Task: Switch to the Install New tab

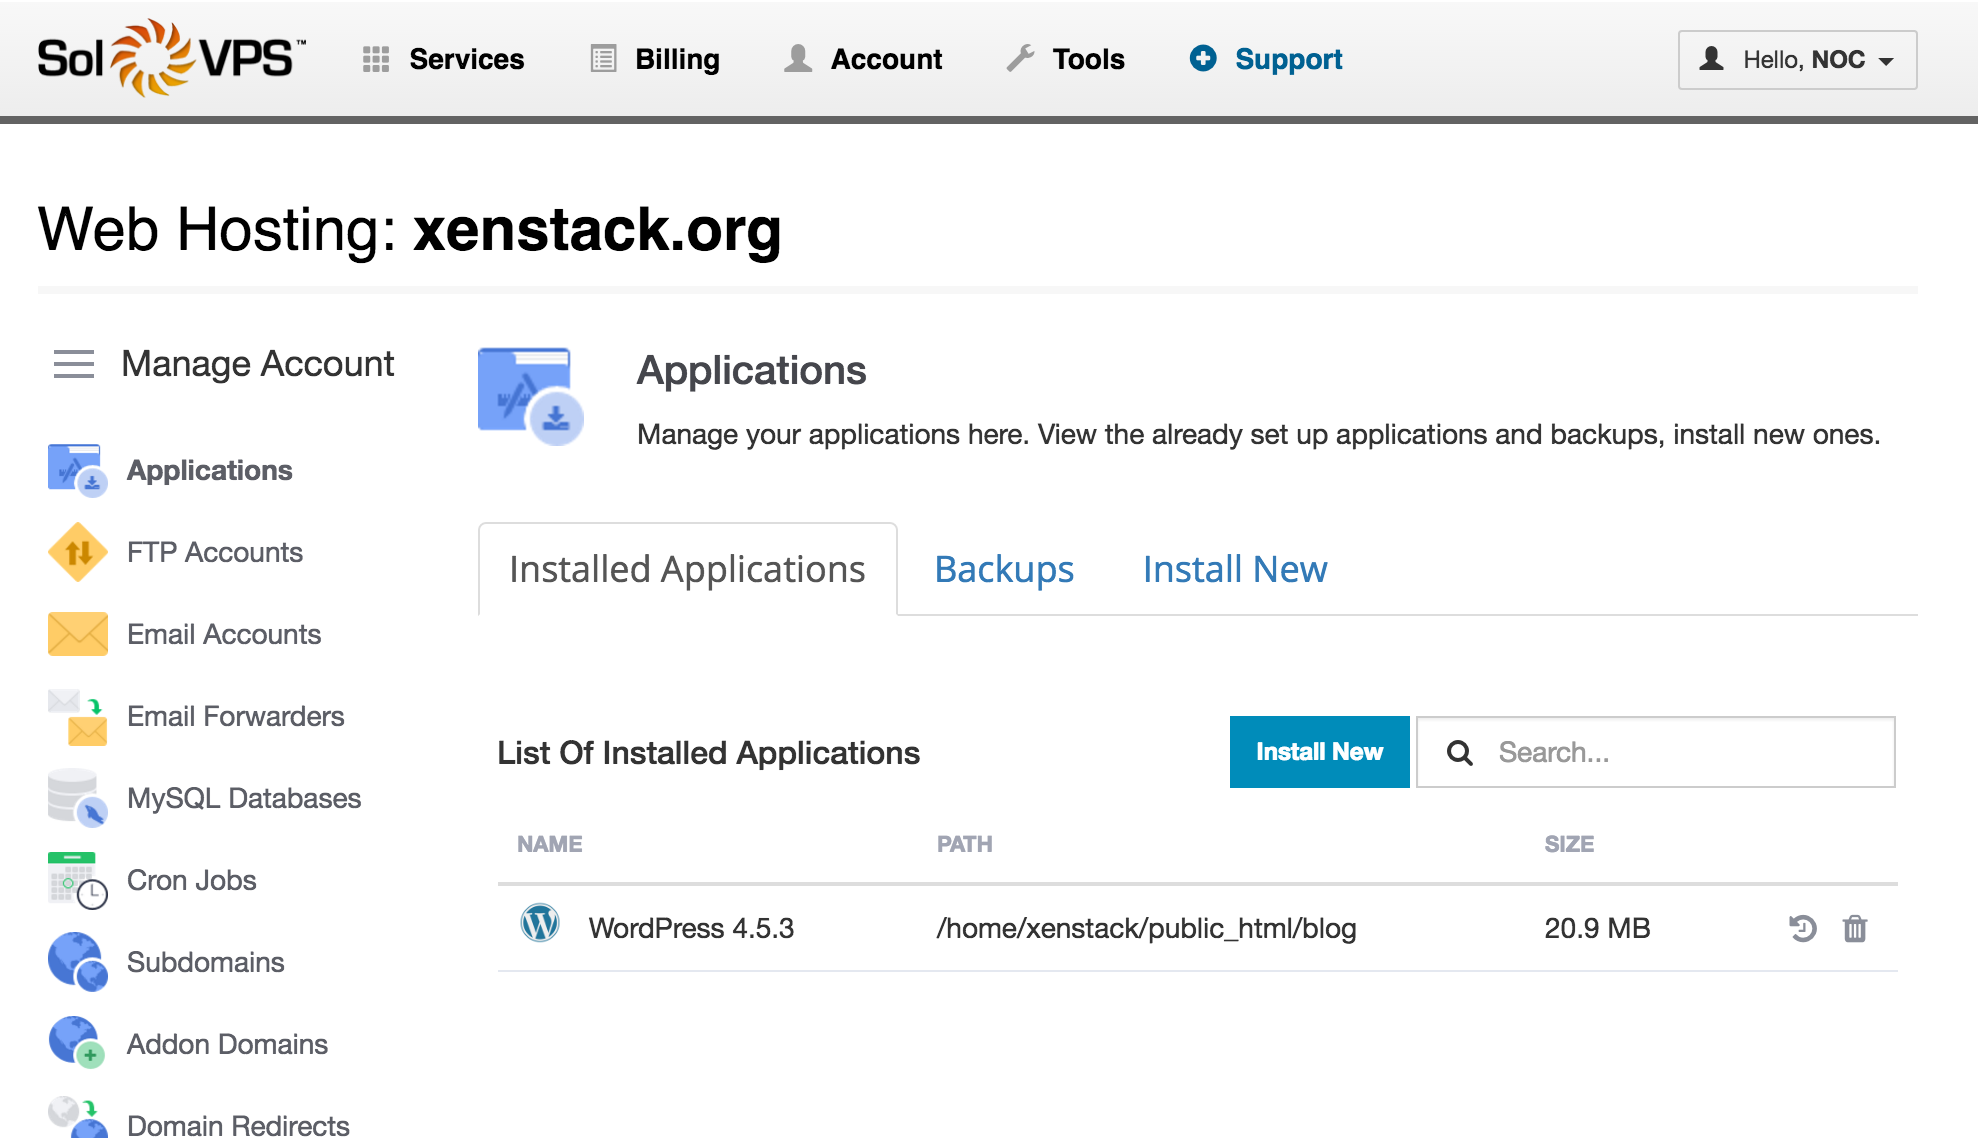Action: click(x=1235, y=570)
